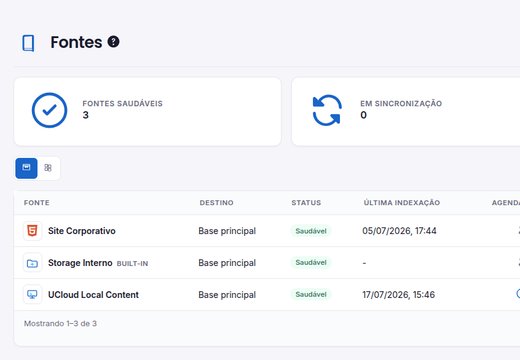Click Base principal in UCloud Local Content row
Viewport: 520px width, 360px height.
tap(227, 295)
